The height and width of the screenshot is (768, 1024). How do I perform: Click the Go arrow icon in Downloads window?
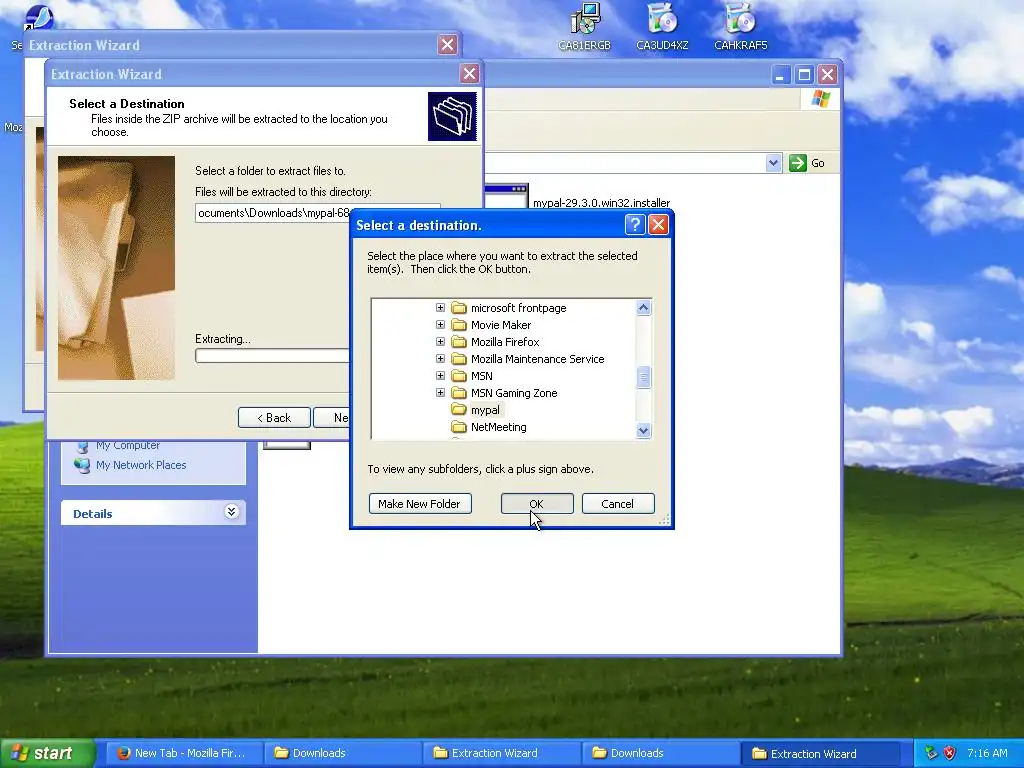click(x=797, y=163)
